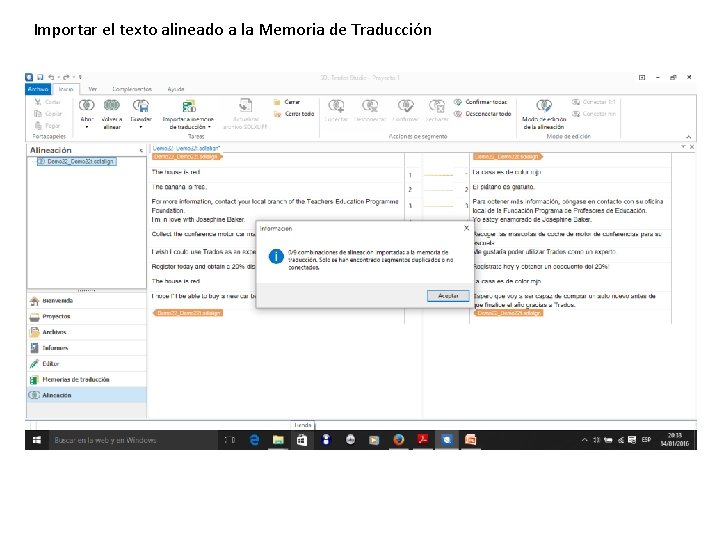Image resolution: width=720 pixels, height=540 pixels.
Task: Select the Alineación view in sidebar
Action: tap(86, 395)
